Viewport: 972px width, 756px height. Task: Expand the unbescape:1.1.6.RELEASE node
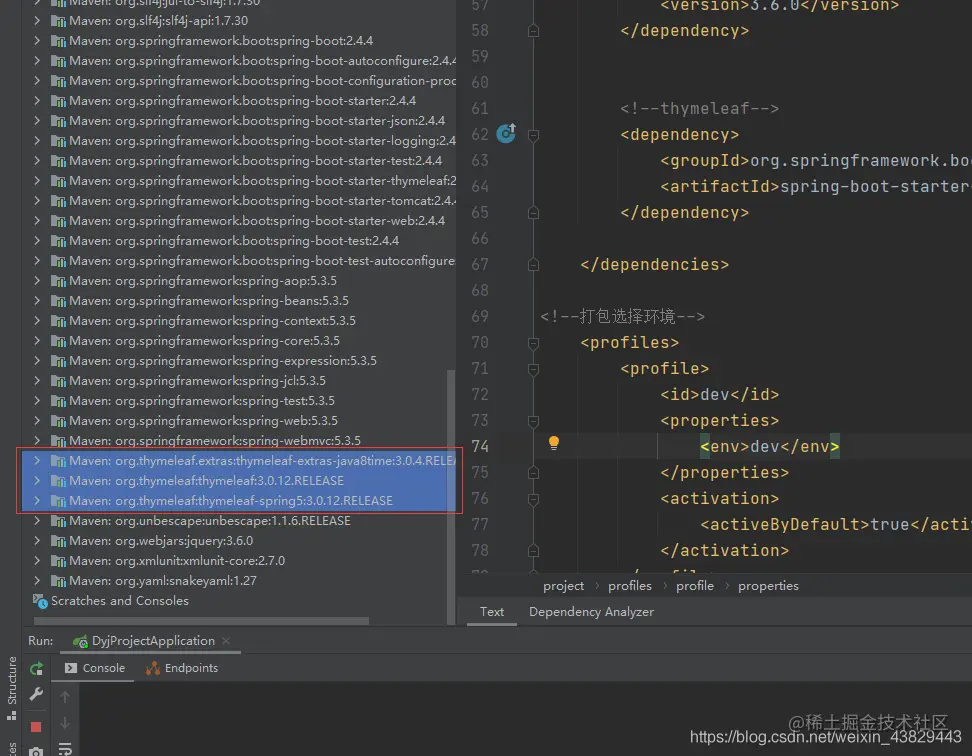[x=37, y=521]
